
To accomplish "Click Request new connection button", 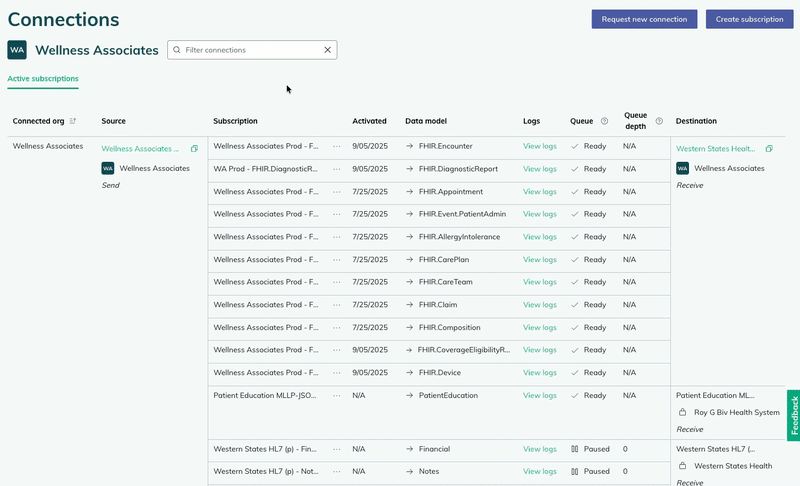I will click(644, 19).
